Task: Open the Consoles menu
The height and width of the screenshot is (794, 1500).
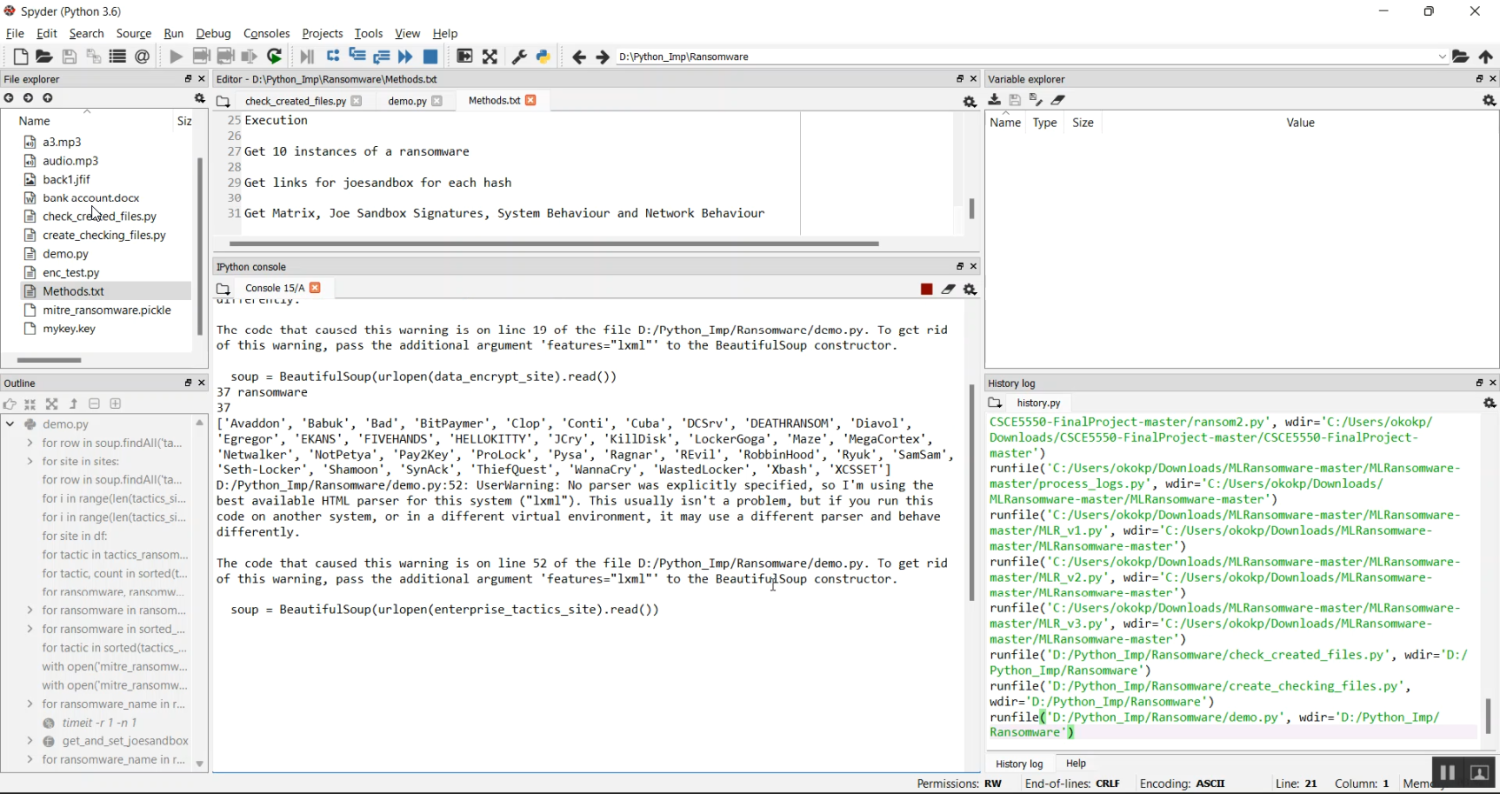Action: pos(265,33)
